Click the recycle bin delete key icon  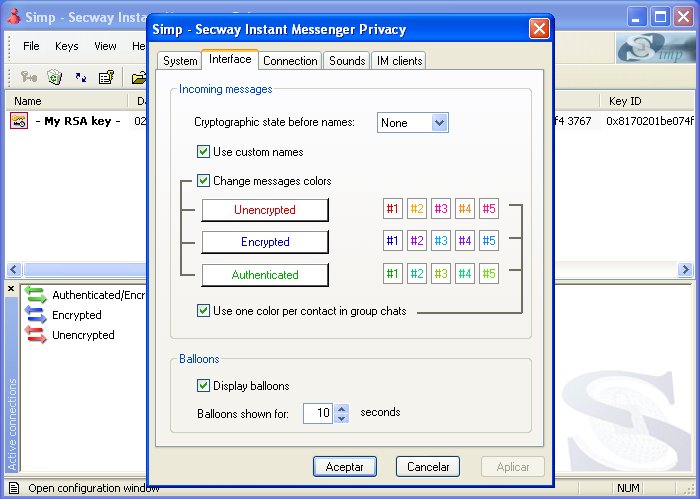[x=54, y=77]
